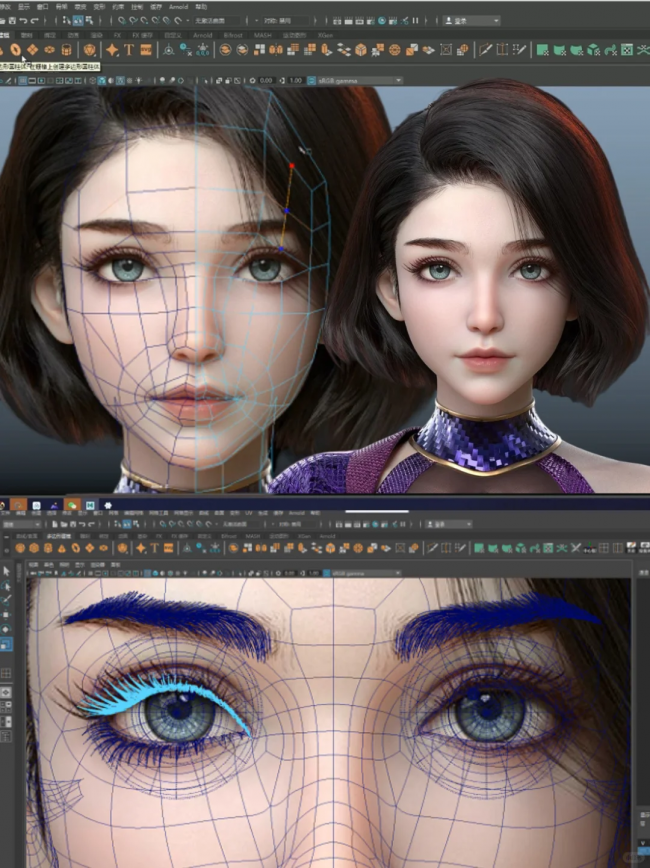Screen dimensions: 650x868
Task: Click the exposure value field in top viewport toolbar
Action: point(267,80)
